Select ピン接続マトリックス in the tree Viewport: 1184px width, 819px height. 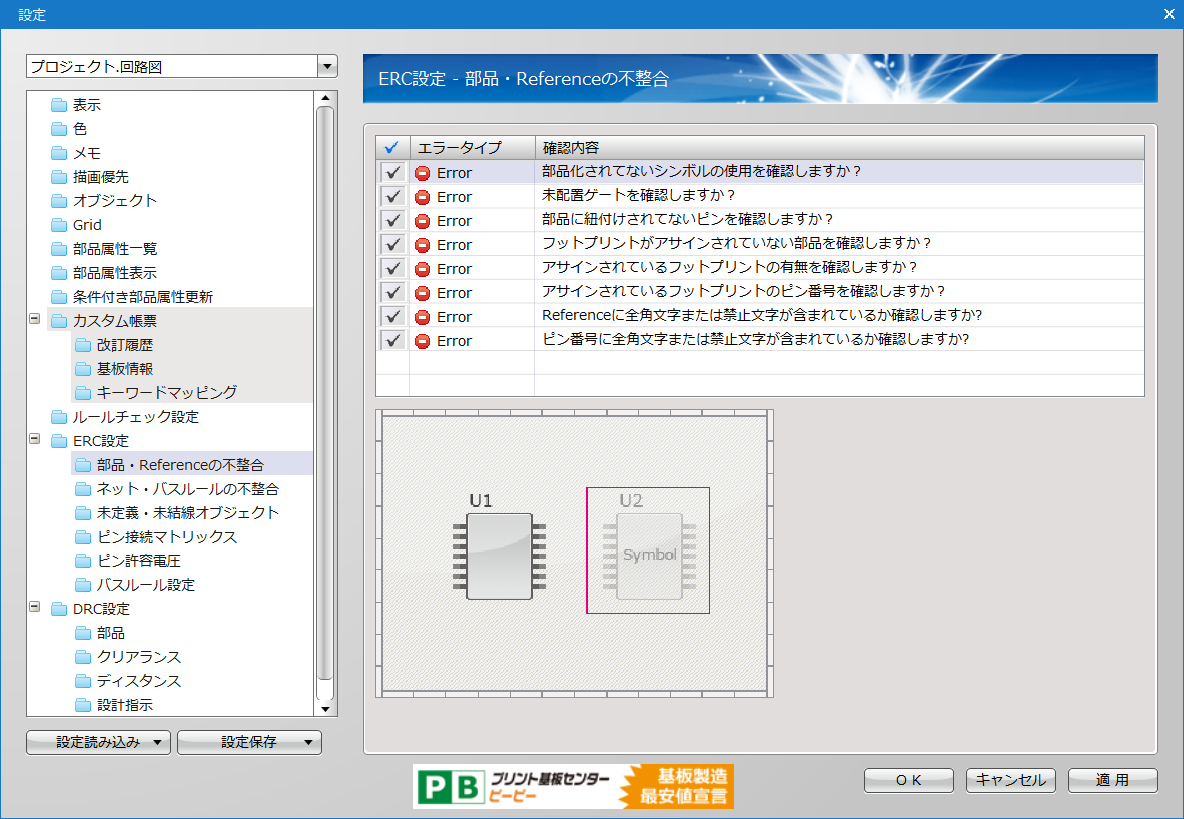tap(166, 537)
